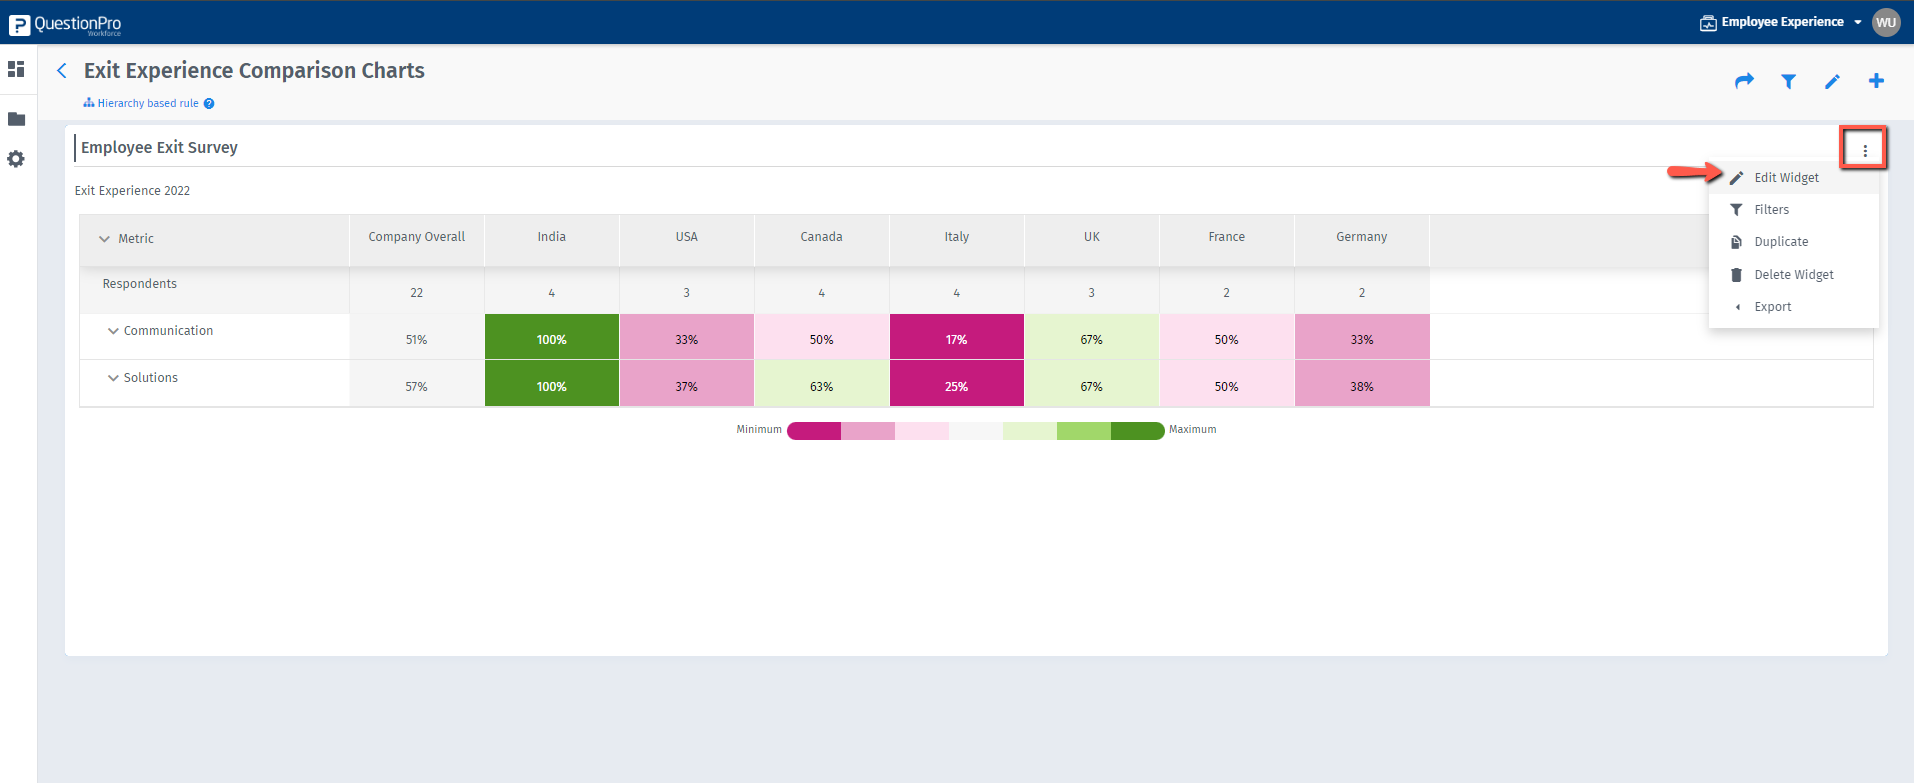1914x783 pixels.
Task: Click Canada Solutions 63% cell
Action: [x=822, y=384]
